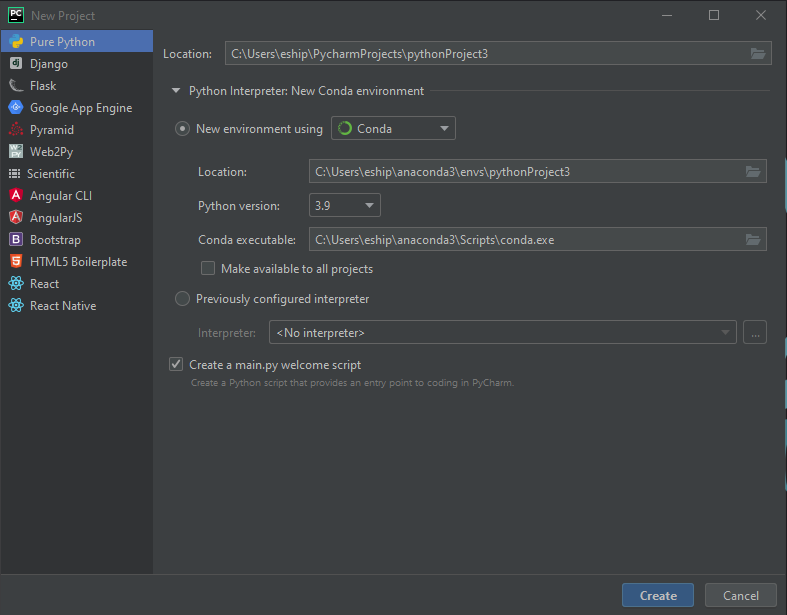Choose Web2Py project type
This screenshot has width=787, height=615.
tap(77, 152)
